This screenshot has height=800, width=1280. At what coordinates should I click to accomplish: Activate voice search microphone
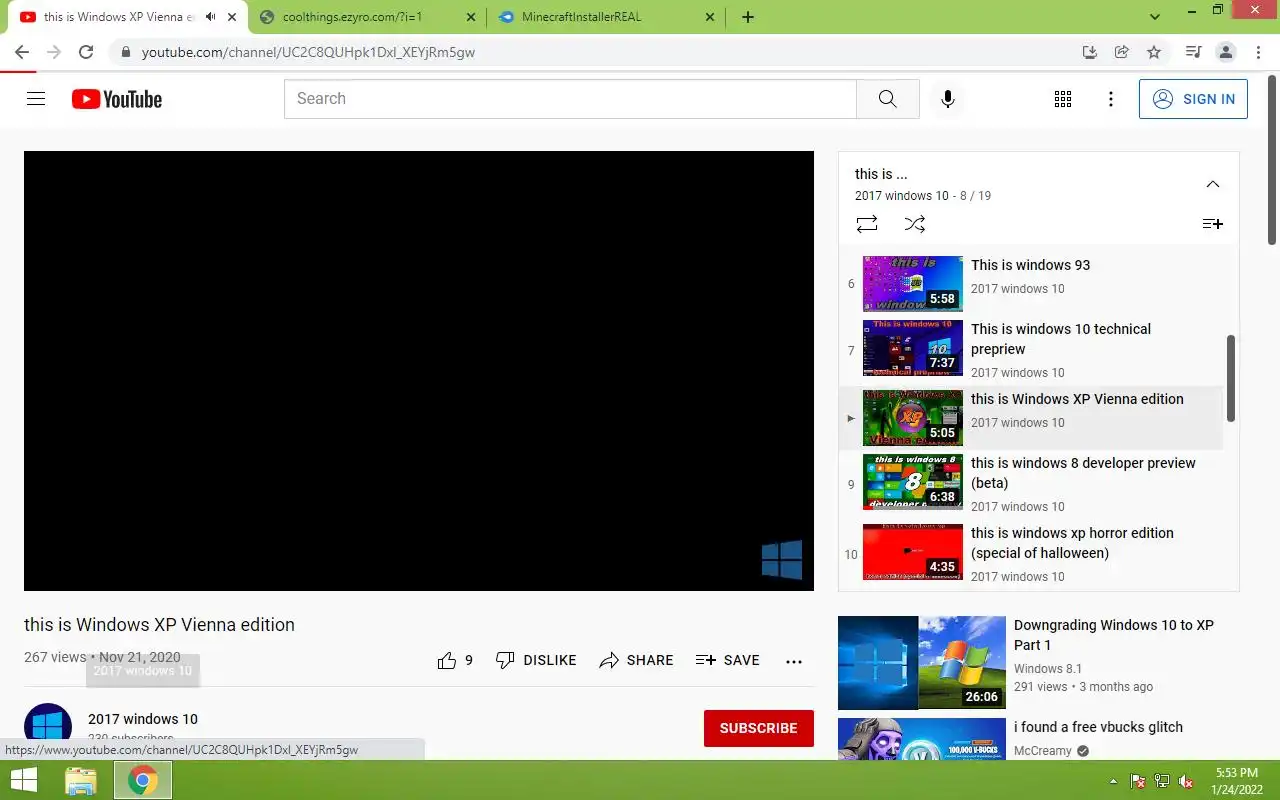pos(948,99)
